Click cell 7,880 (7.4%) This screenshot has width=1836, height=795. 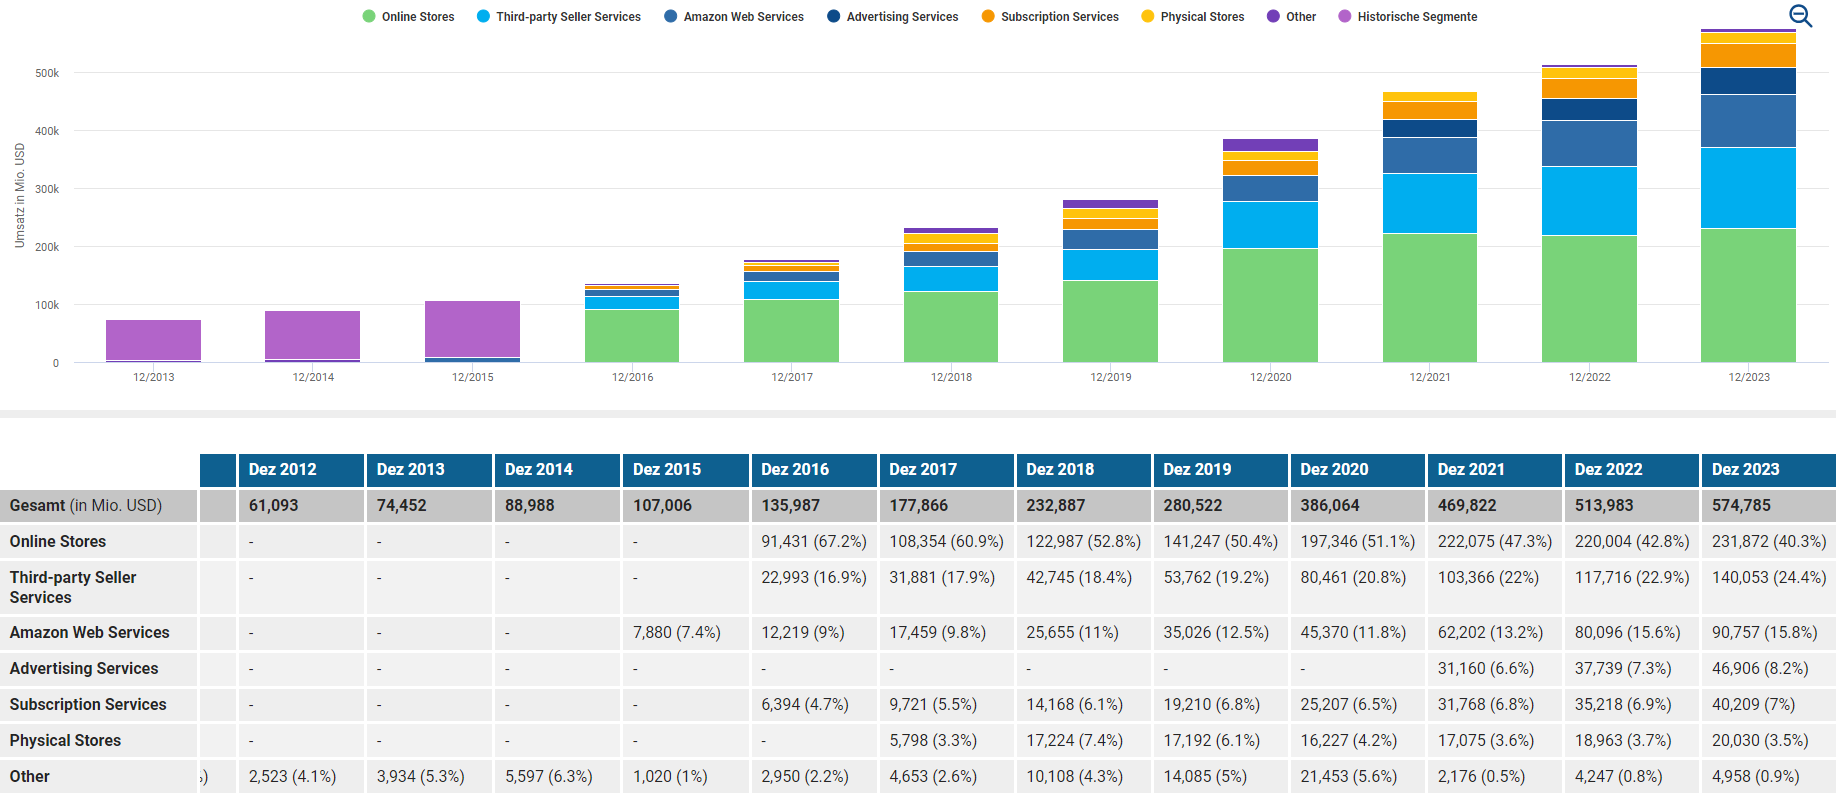pos(677,633)
